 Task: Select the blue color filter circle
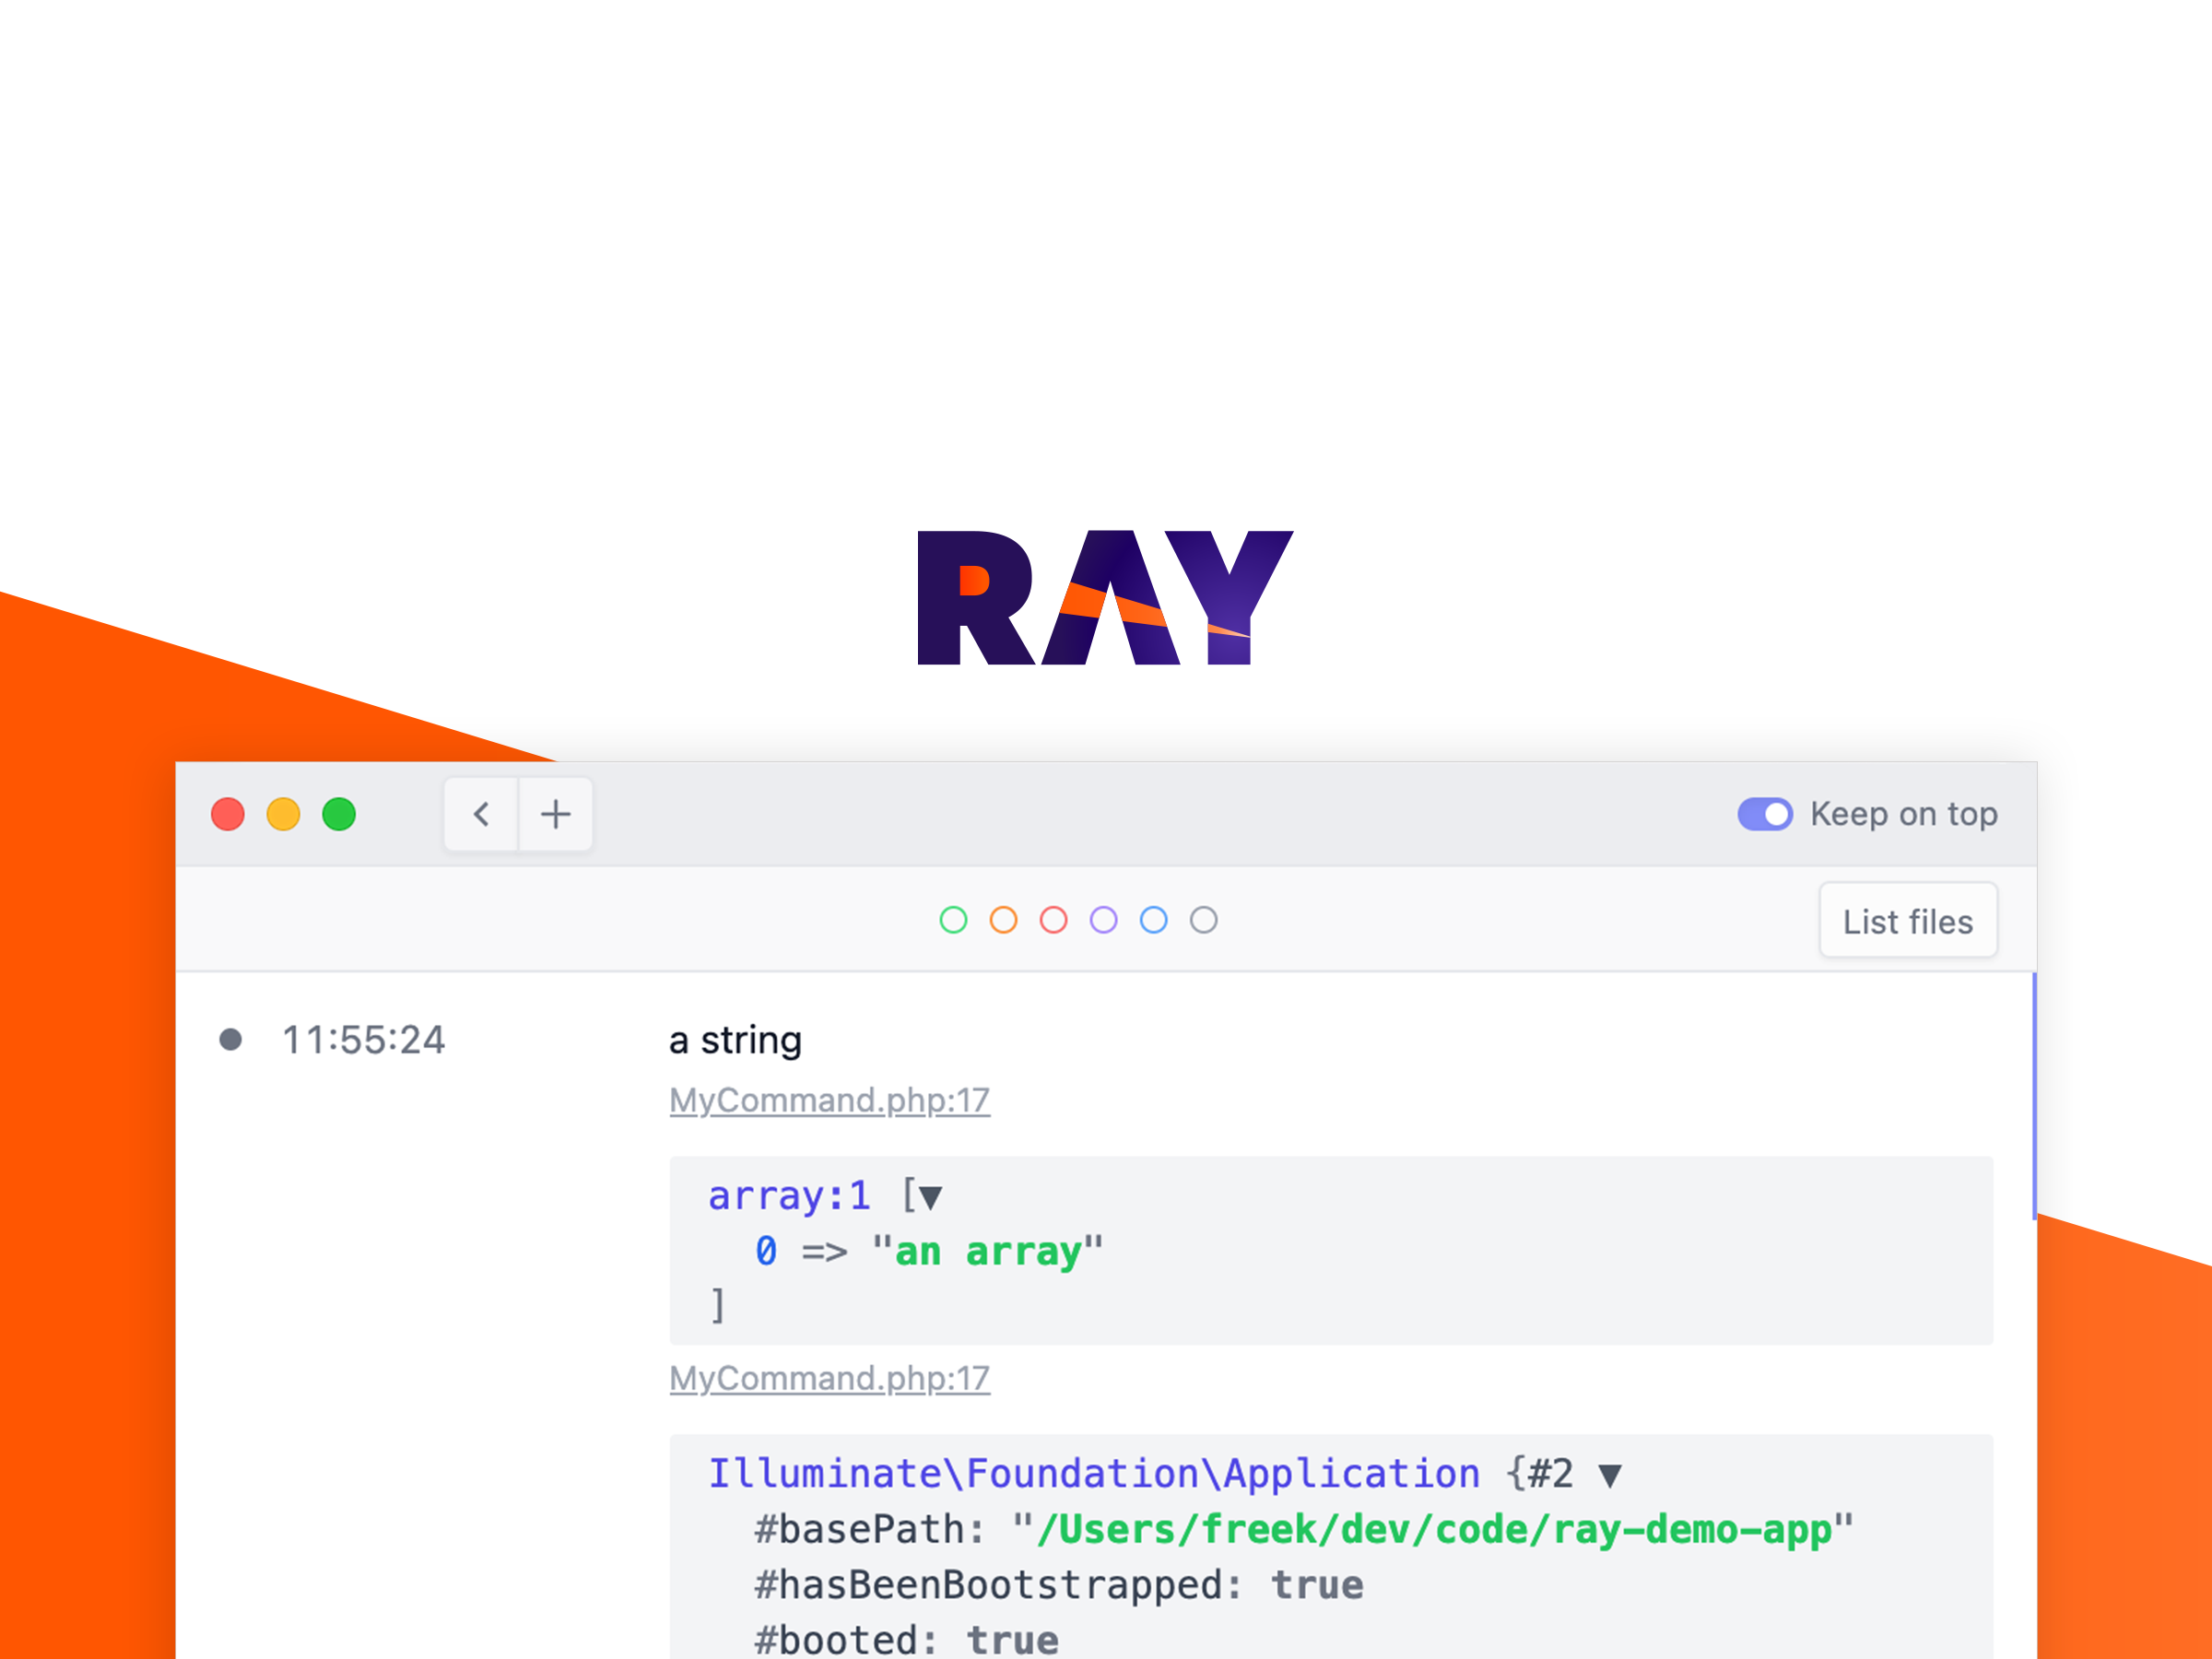pyautogui.click(x=1153, y=920)
